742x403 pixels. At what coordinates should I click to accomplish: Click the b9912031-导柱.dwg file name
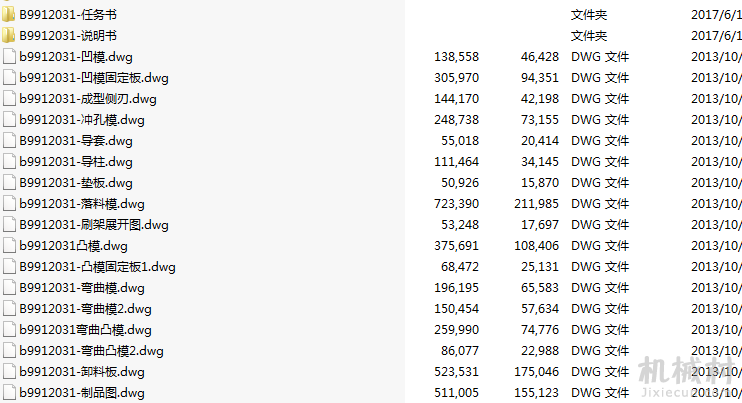pos(76,162)
